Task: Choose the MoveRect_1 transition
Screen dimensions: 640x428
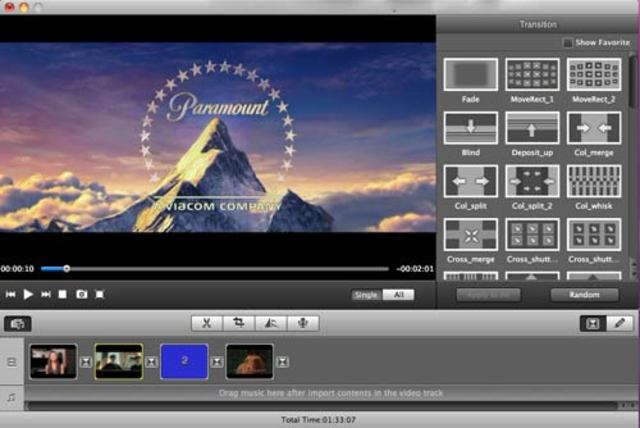Action: [x=532, y=74]
